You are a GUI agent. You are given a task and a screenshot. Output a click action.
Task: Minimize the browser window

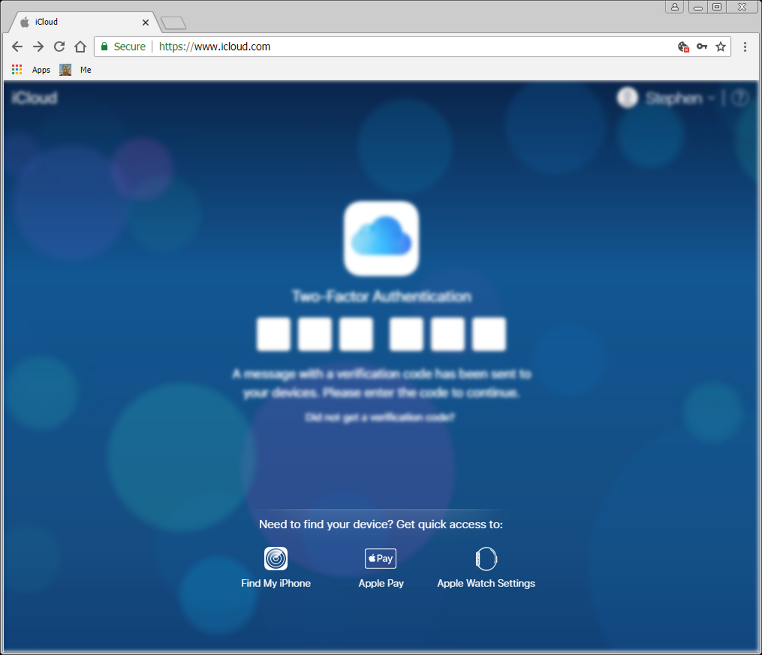point(698,7)
